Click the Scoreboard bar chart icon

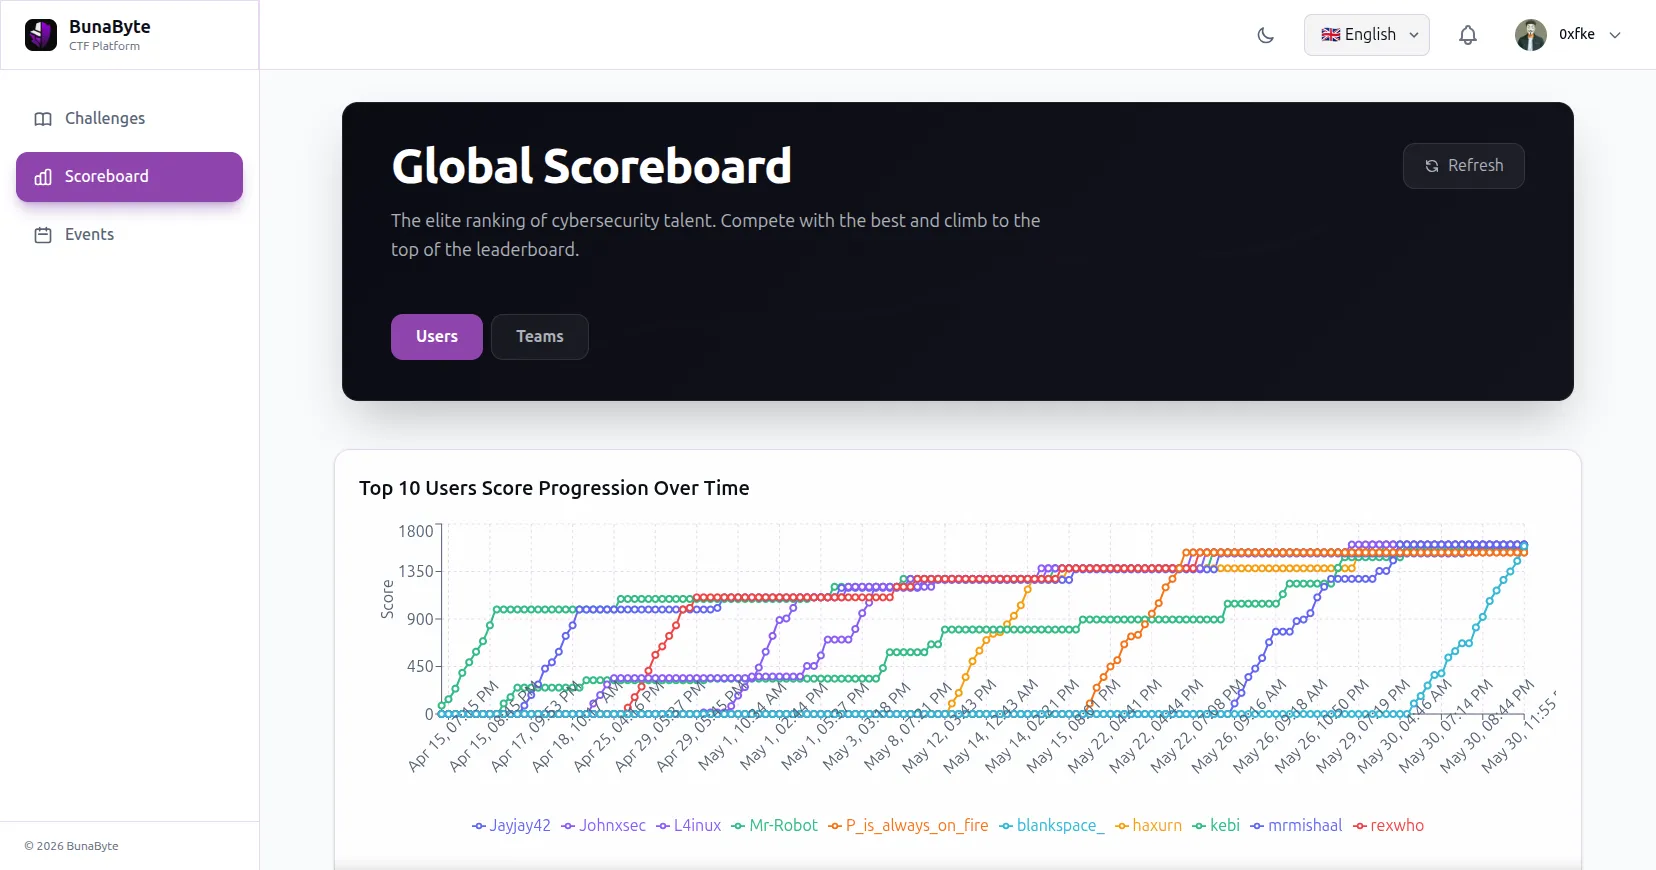[x=43, y=177]
